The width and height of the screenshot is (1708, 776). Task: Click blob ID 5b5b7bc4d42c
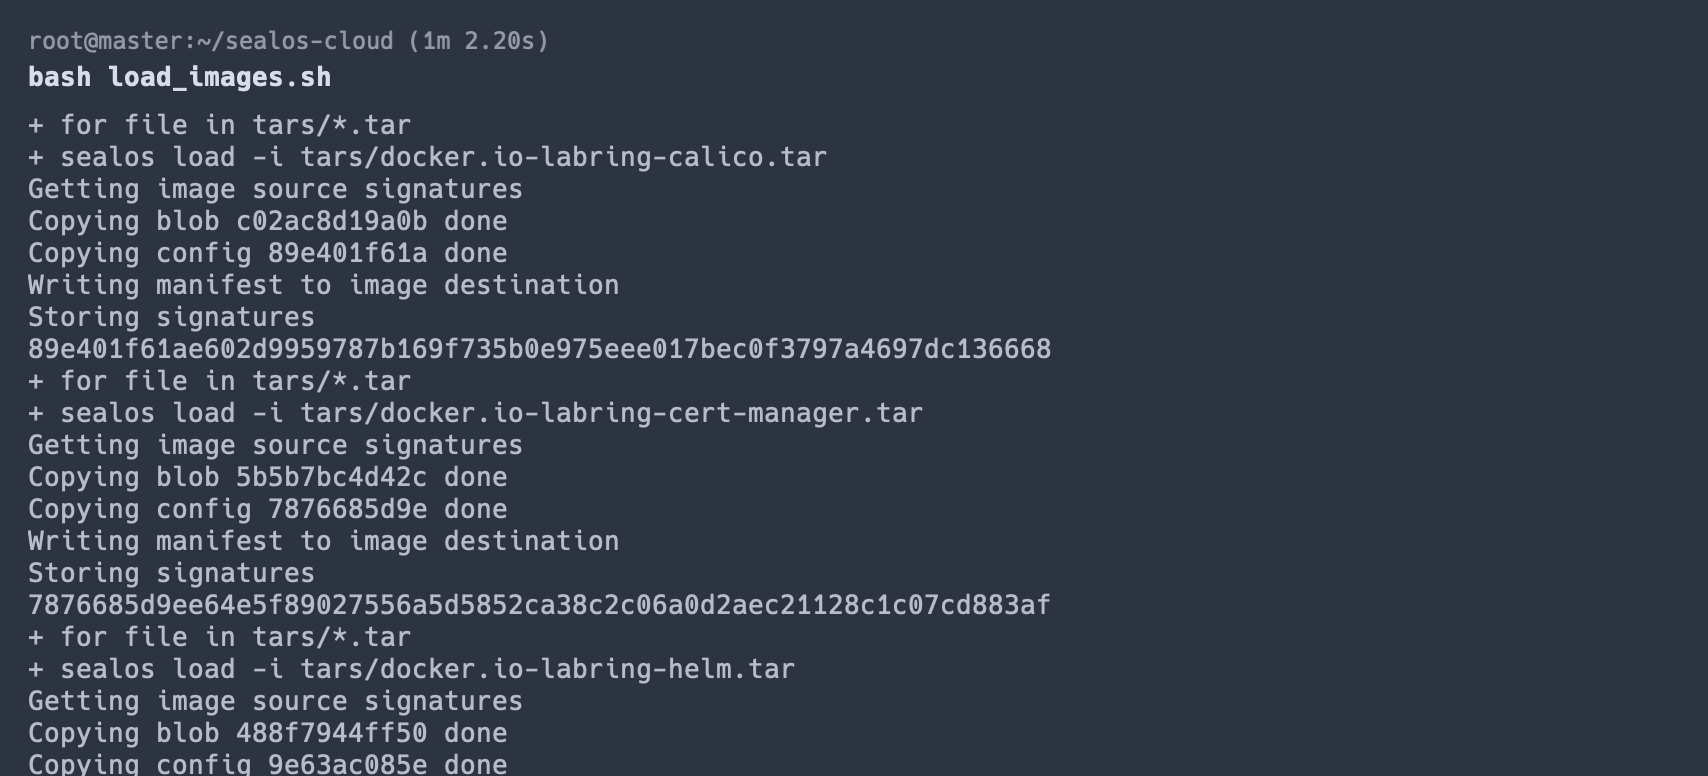(331, 477)
